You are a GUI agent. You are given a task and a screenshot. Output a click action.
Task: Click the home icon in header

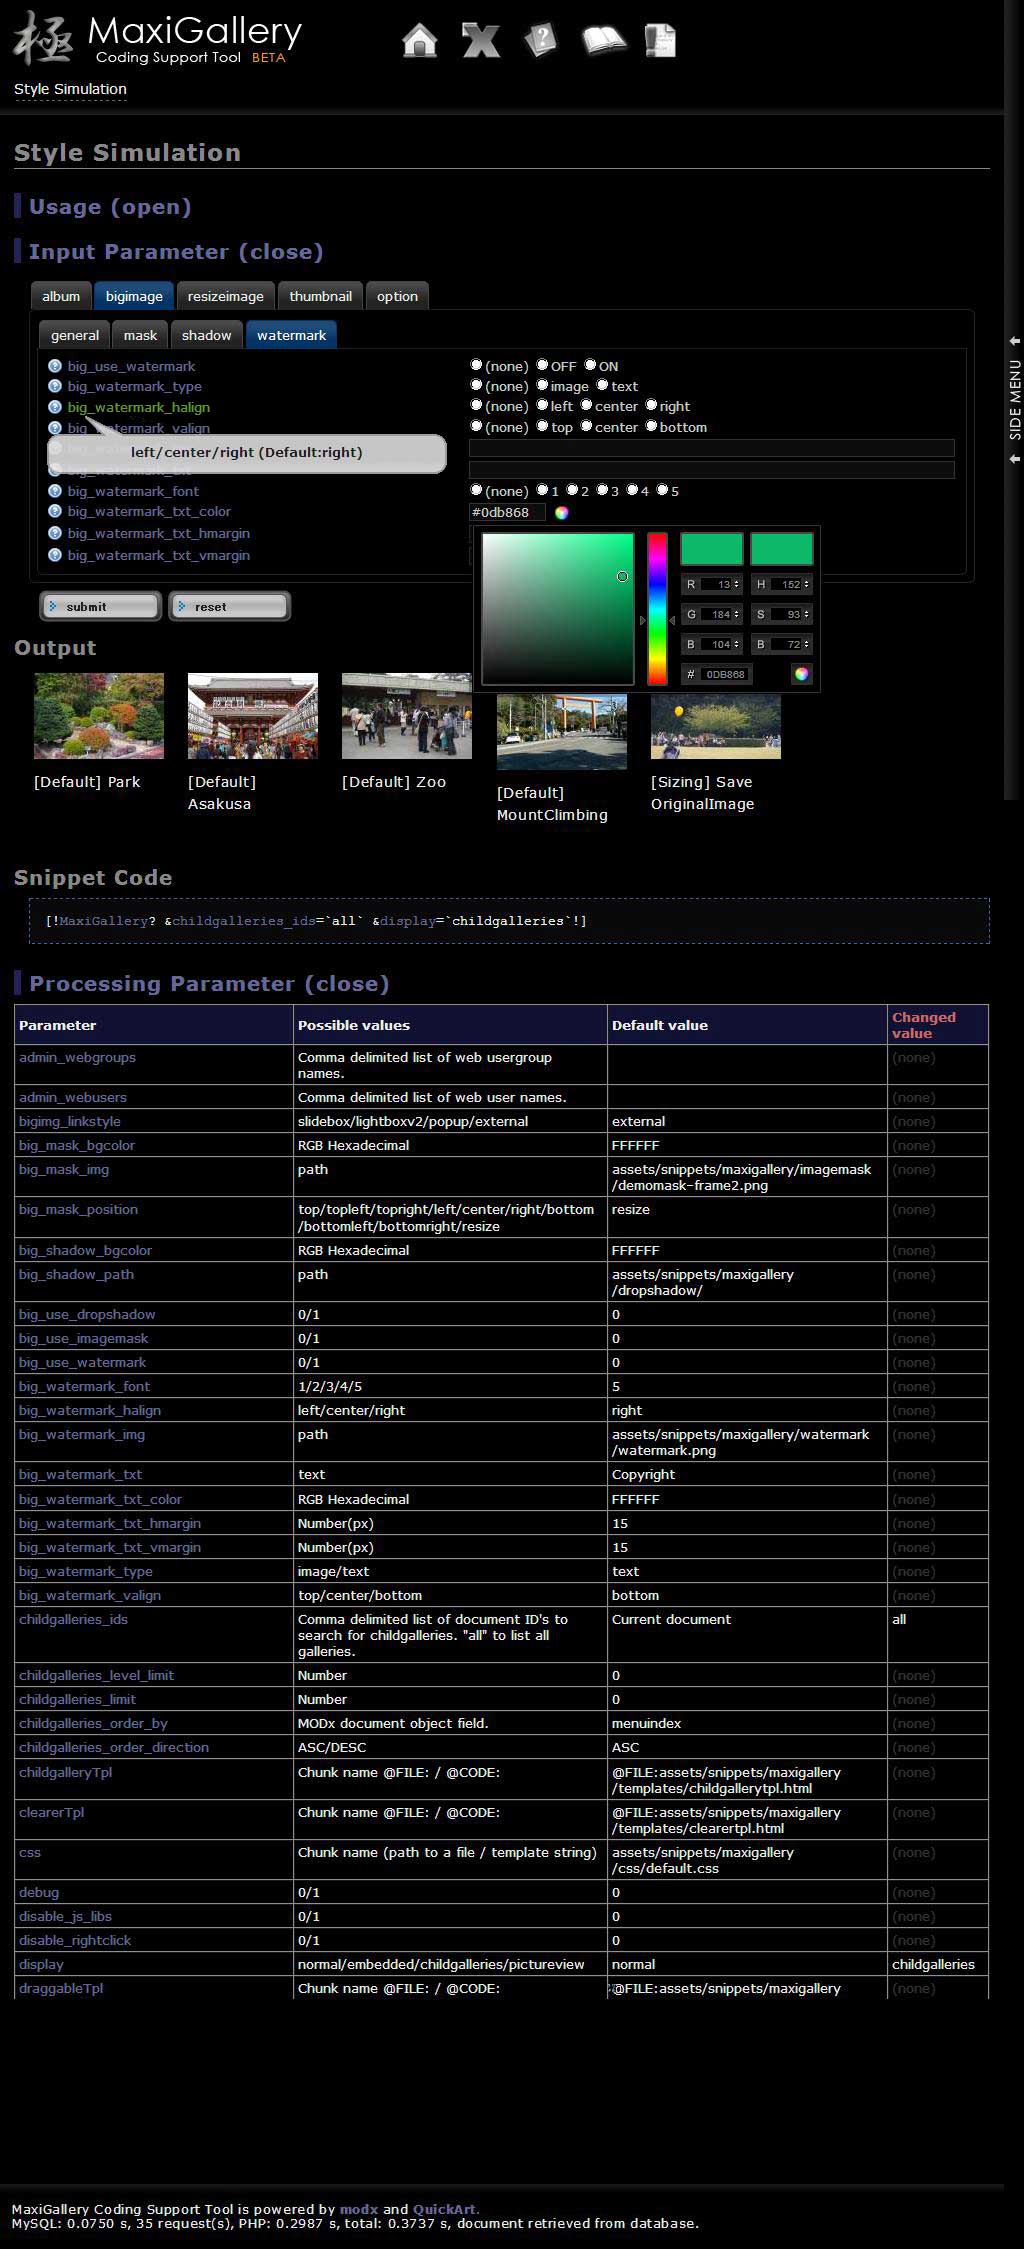tap(419, 41)
